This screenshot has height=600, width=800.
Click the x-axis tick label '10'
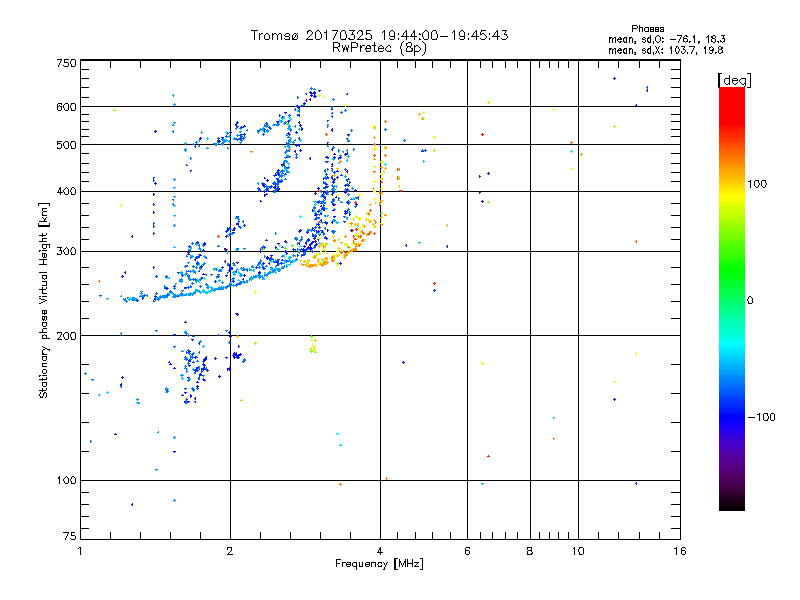click(578, 551)
